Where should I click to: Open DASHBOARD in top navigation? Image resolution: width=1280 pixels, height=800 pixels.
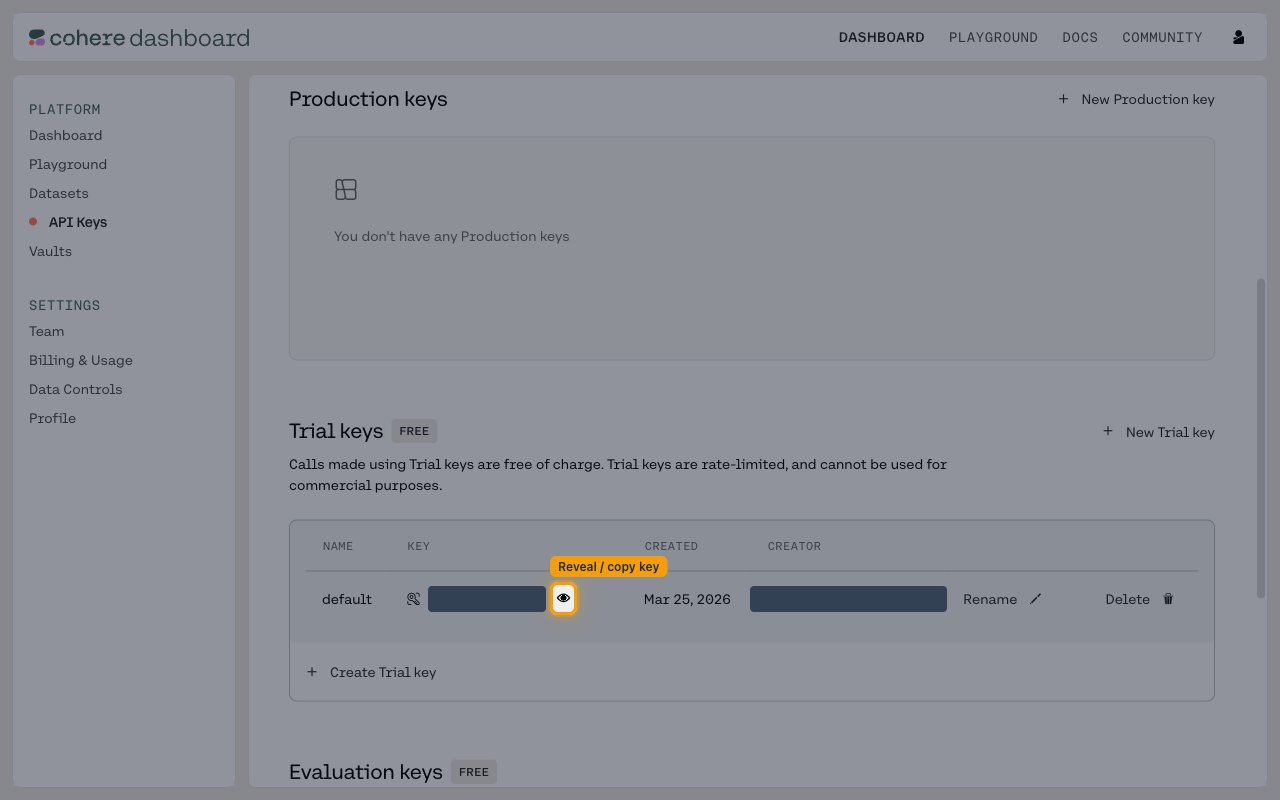tap(881, 37)
